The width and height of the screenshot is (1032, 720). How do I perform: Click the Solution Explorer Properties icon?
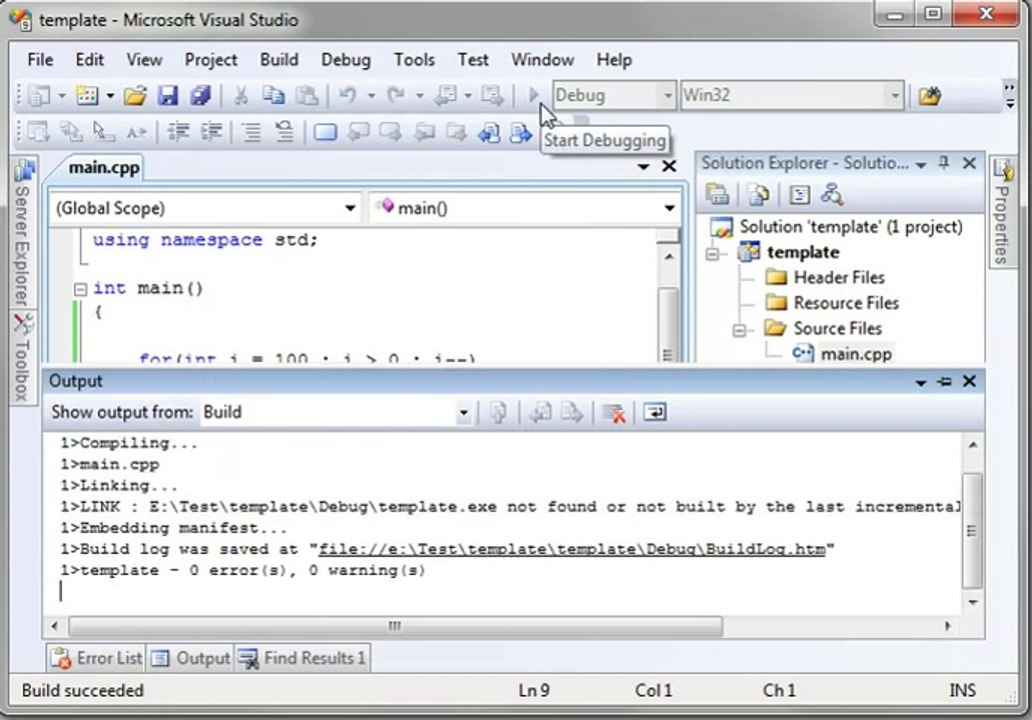(x=717, y=194)
